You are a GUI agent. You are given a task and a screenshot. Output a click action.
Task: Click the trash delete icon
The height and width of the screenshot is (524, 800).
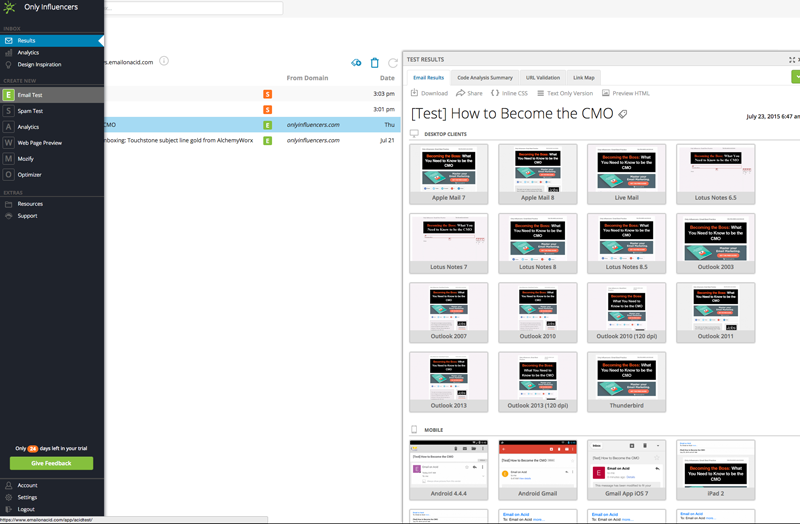[374, 63]
